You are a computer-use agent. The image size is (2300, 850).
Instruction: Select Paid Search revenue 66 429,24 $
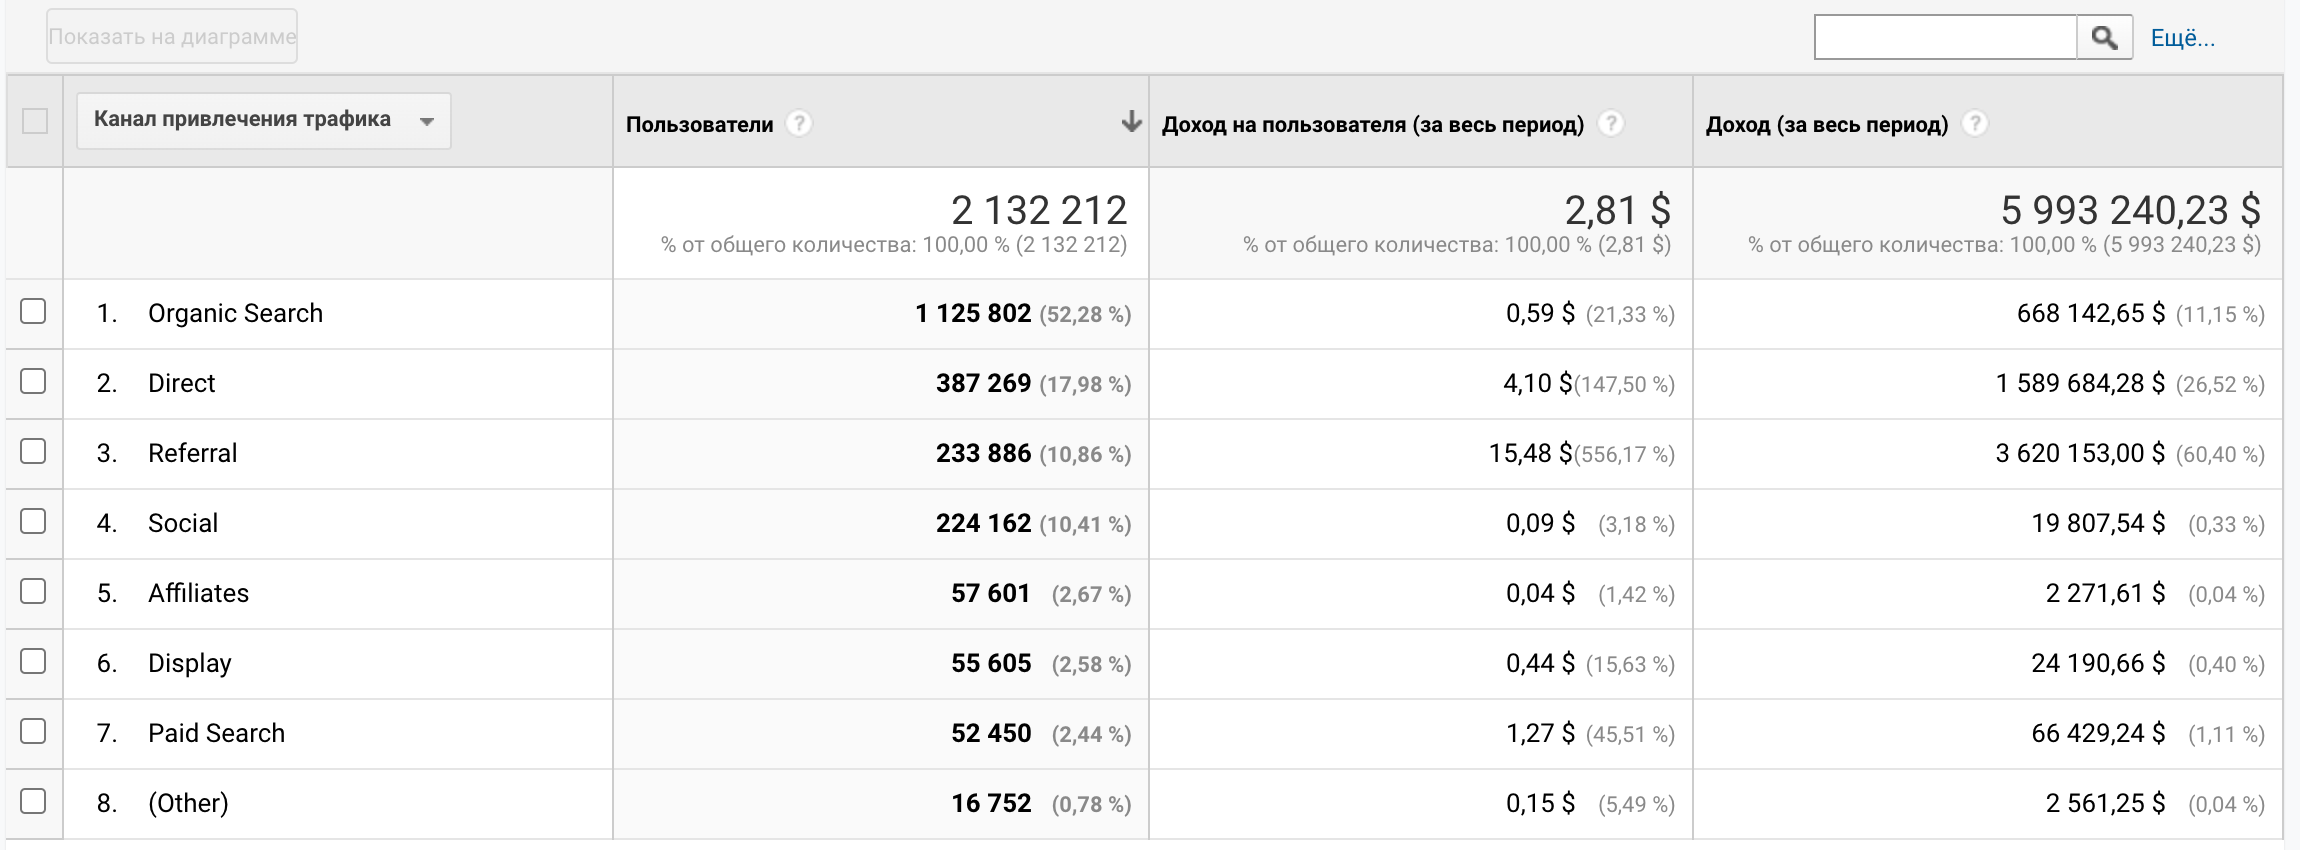point(2099,733)
